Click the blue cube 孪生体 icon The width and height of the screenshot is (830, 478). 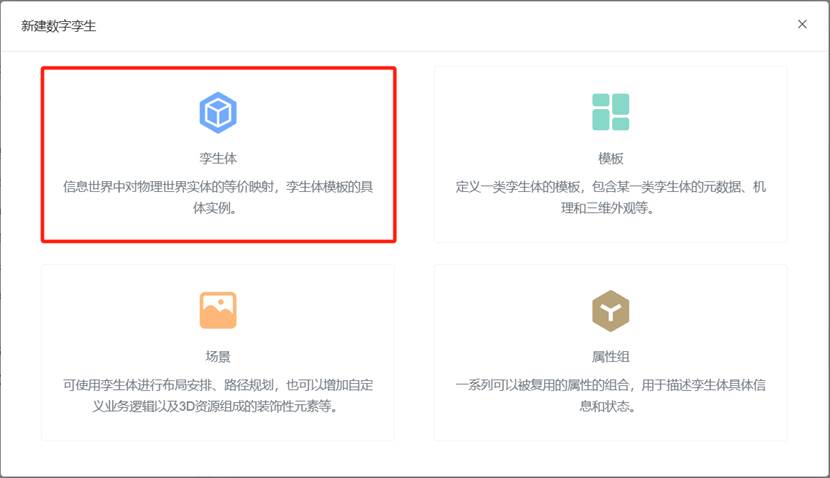(x=218, y=112)
